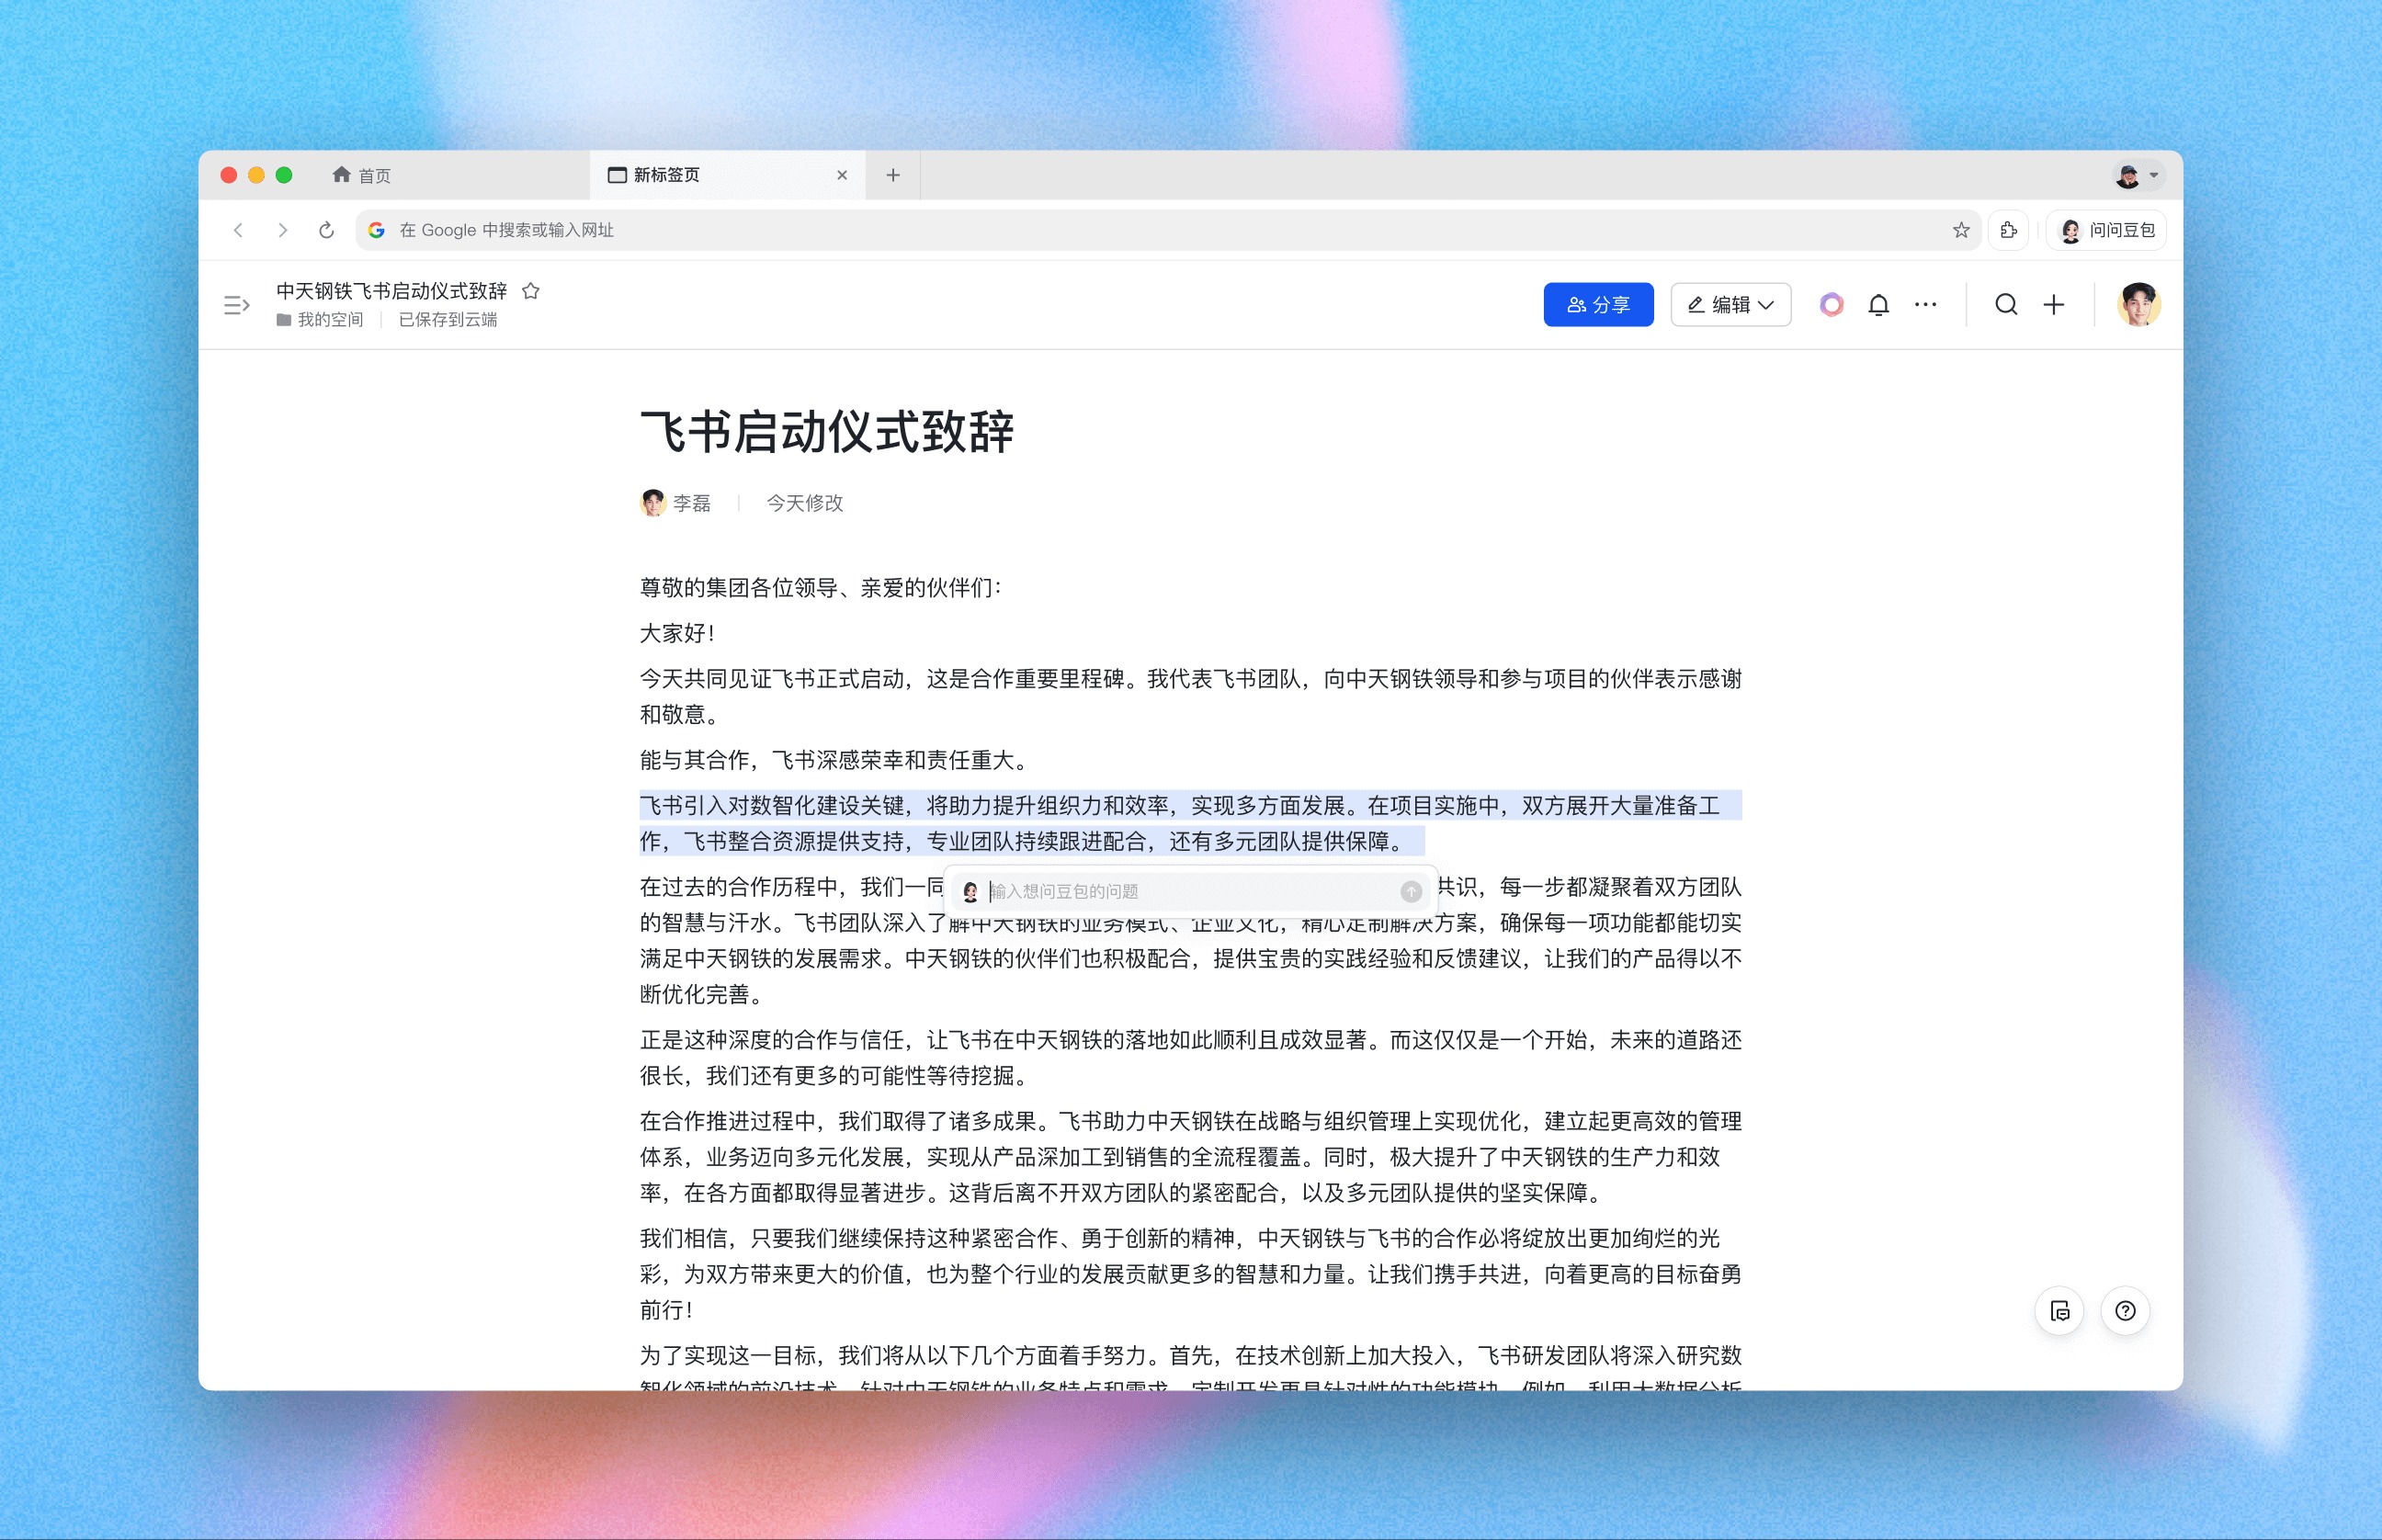Open a new browser tab with plus
2382x1540 pixels.
[x=893, y=175]
